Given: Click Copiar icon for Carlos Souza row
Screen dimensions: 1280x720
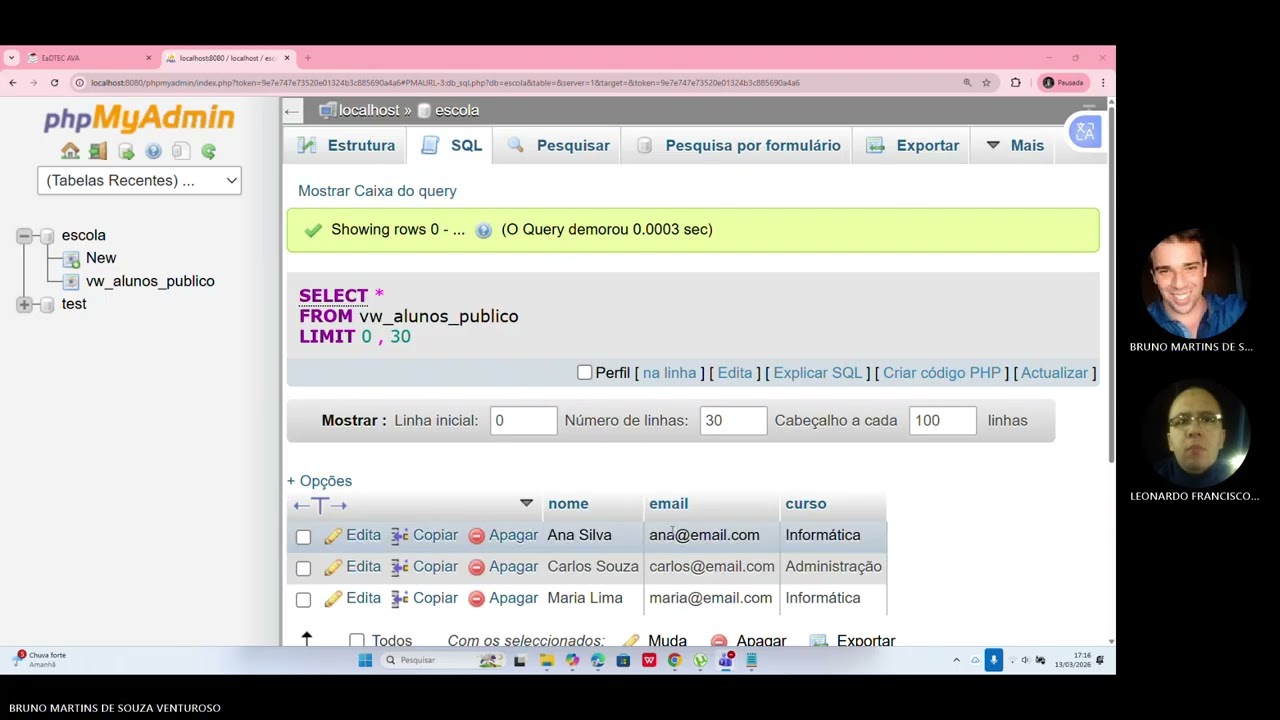Looking at the screenshot, I should point(400,567).
